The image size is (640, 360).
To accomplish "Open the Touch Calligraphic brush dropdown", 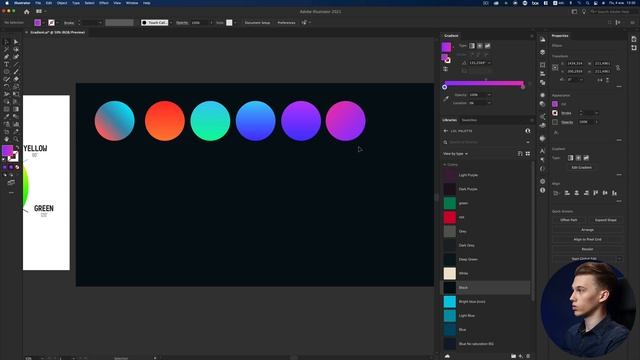I will click(x=171, y=23).
